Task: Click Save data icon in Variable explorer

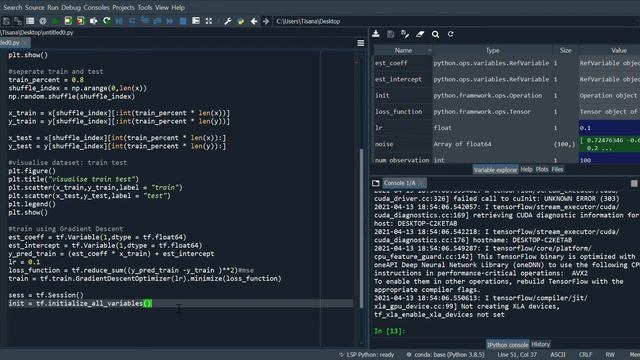Action: tap(391, 34)
